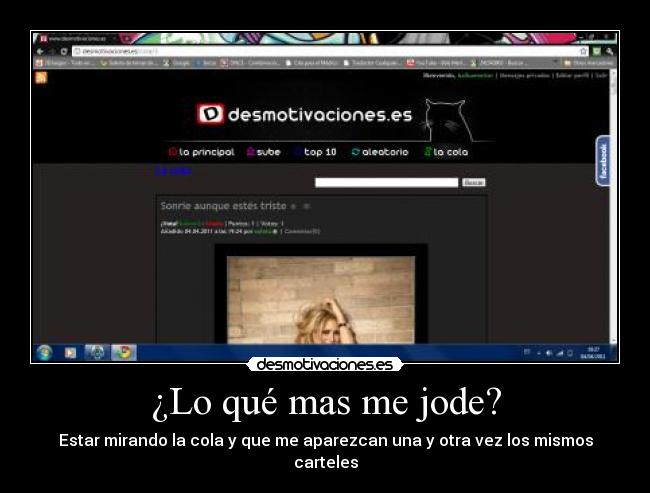Click the network signal tray icon

tap(560, 353)
